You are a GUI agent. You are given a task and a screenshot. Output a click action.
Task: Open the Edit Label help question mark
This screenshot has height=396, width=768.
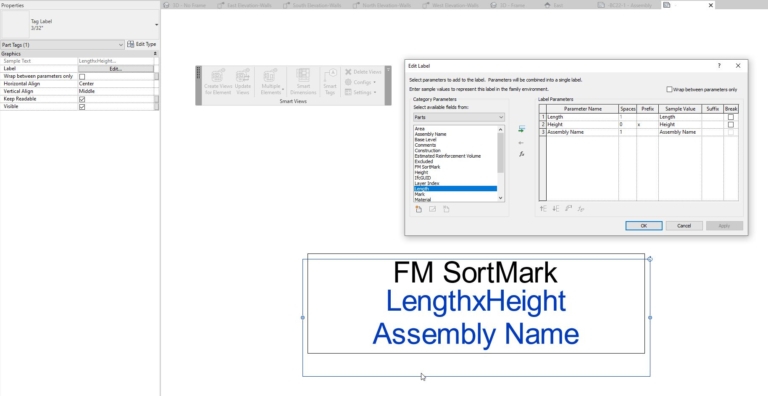719,66
